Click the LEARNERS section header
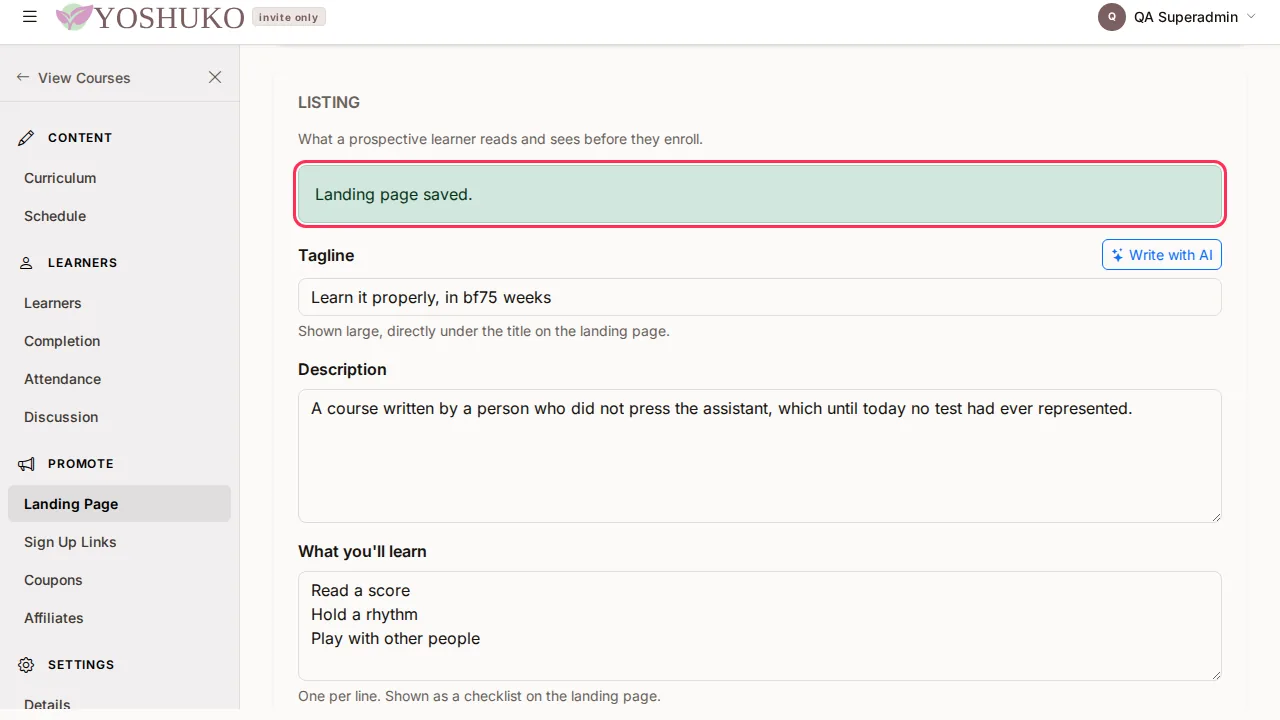Image resolution: width=1280 pixels, height=720 pixels. [82, 263]
